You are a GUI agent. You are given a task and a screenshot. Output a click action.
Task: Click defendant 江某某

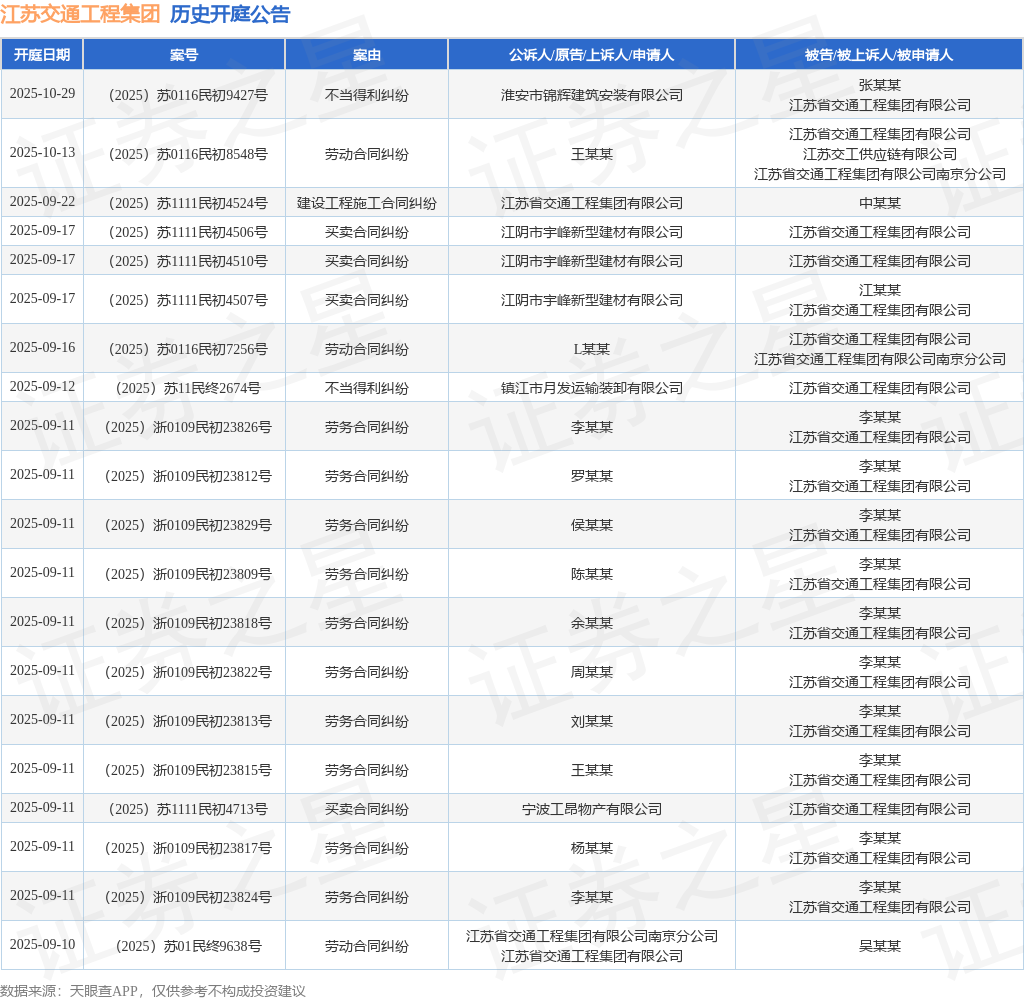[880, 290]
